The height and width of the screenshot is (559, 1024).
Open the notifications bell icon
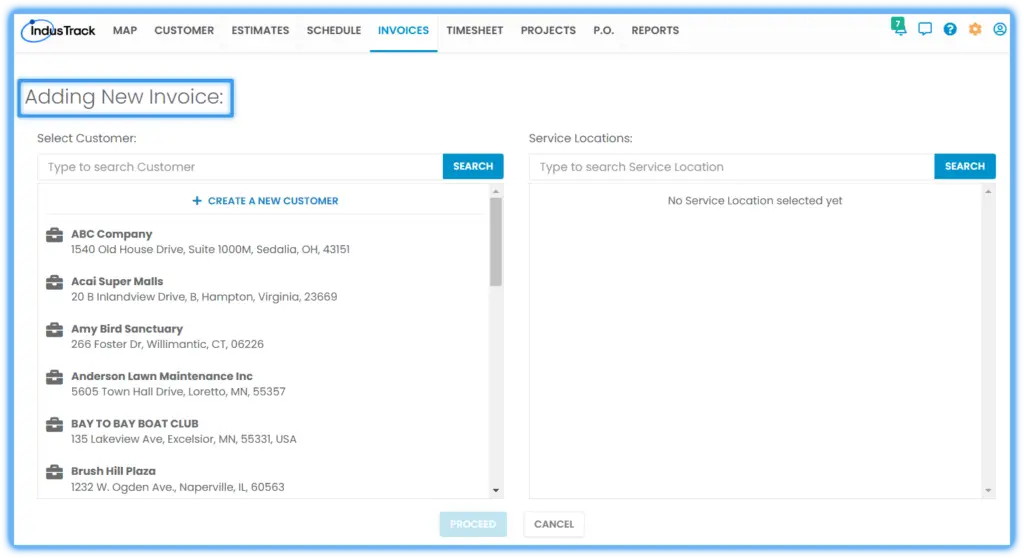tap(899, 27)
